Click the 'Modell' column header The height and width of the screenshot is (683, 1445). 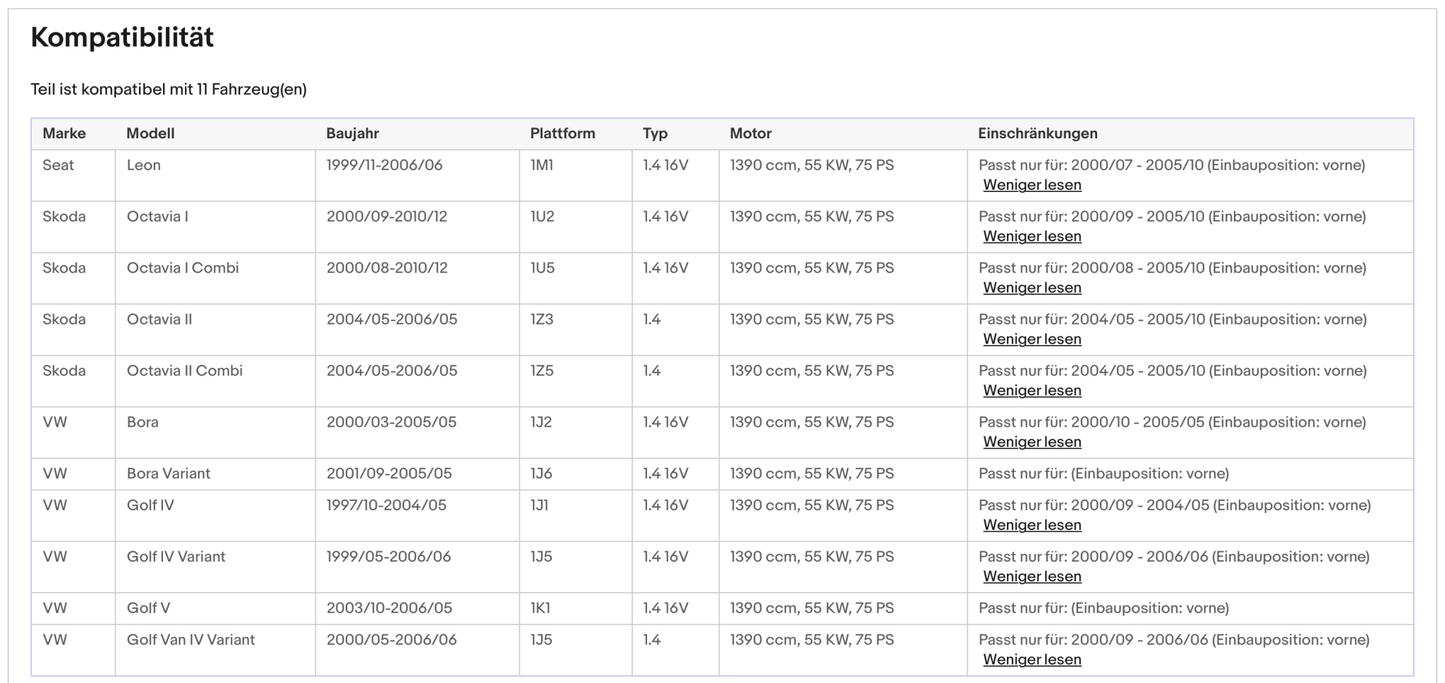click(x=150, y=134)
